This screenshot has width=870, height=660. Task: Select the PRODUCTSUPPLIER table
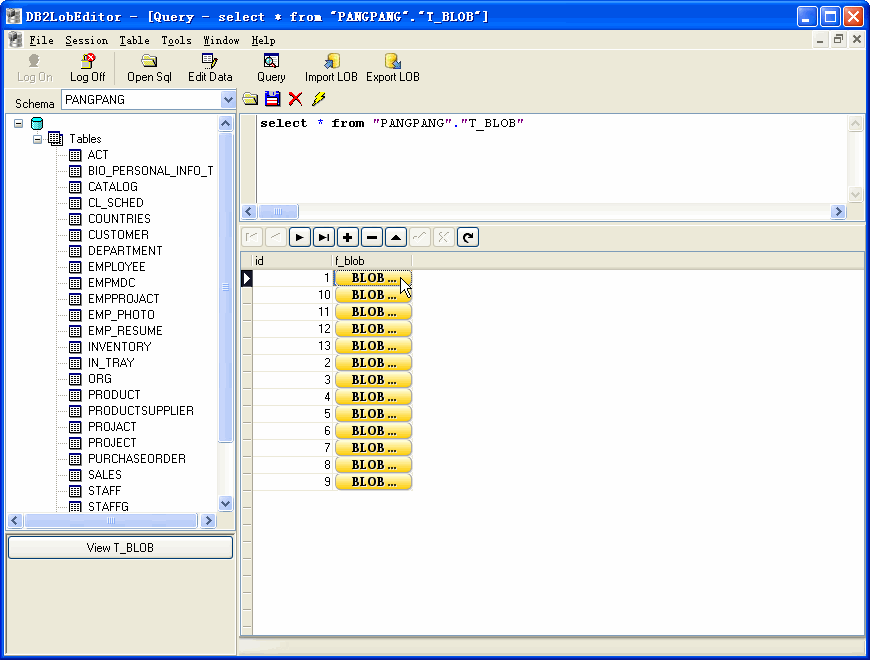[x=141, y=411]
